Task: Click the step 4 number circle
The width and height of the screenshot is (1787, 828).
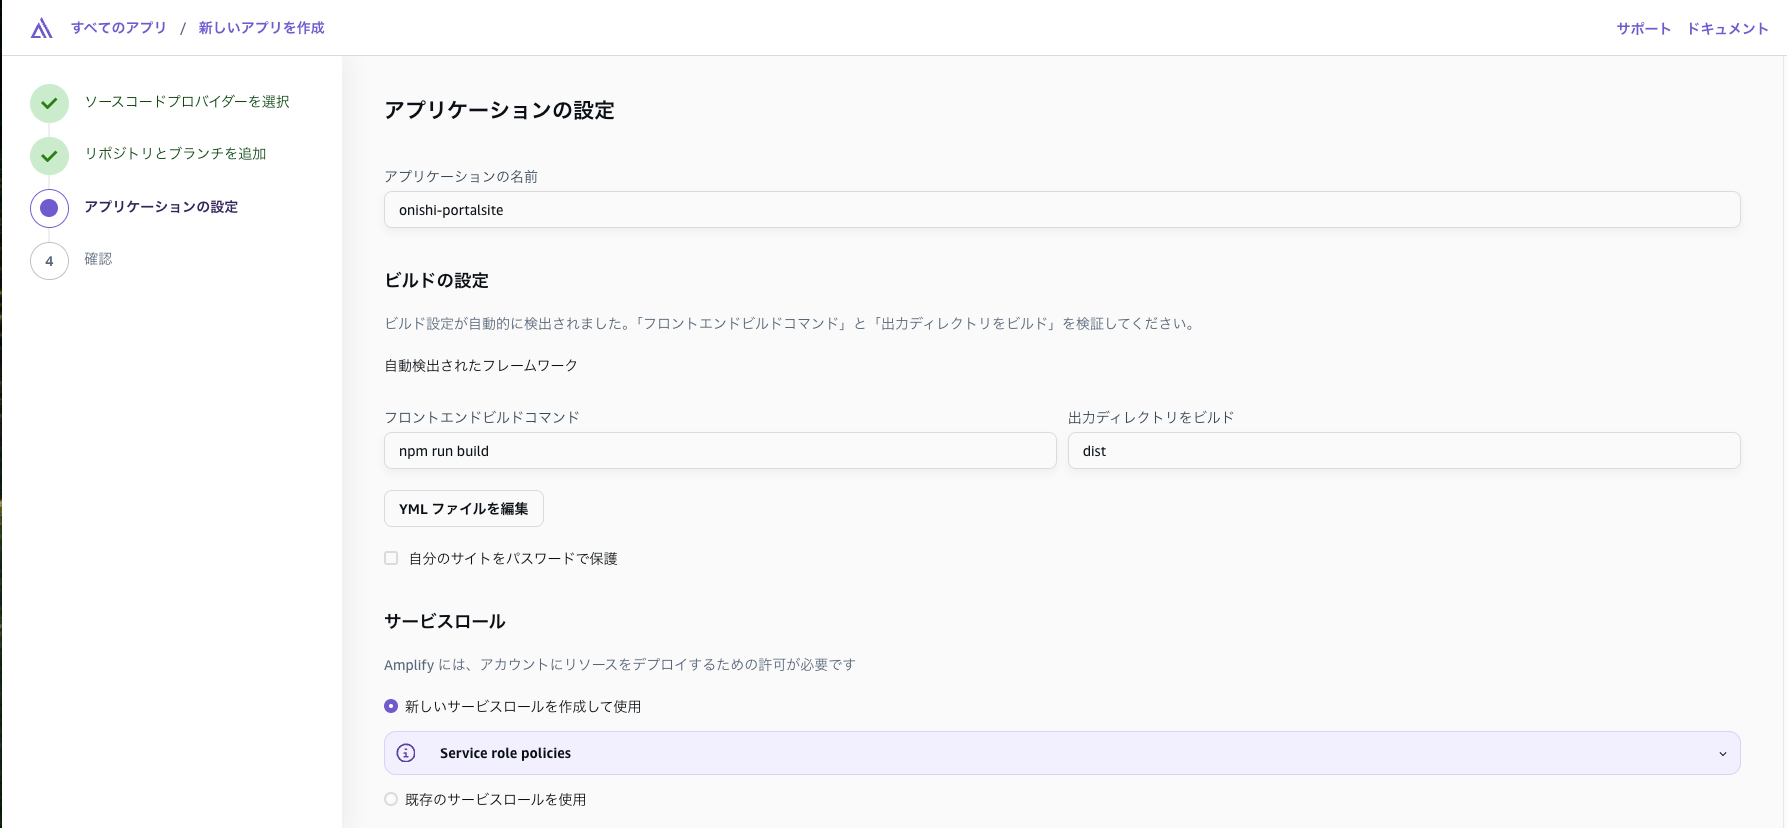Action: 49,261
